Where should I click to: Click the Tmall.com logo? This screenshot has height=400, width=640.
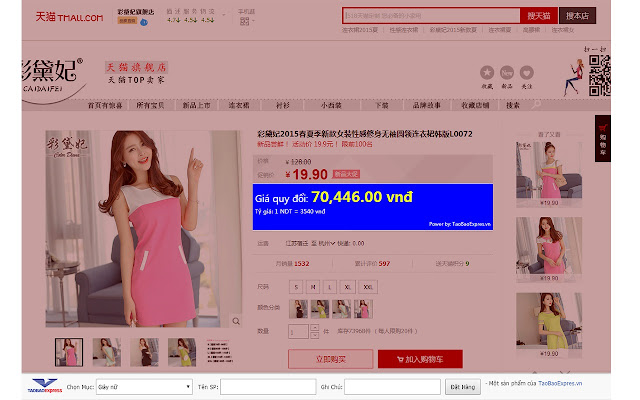click(69, 17)
